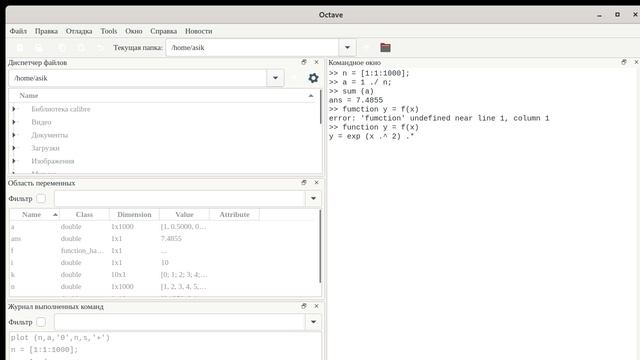Click the variables filter text field

point(180,198)
